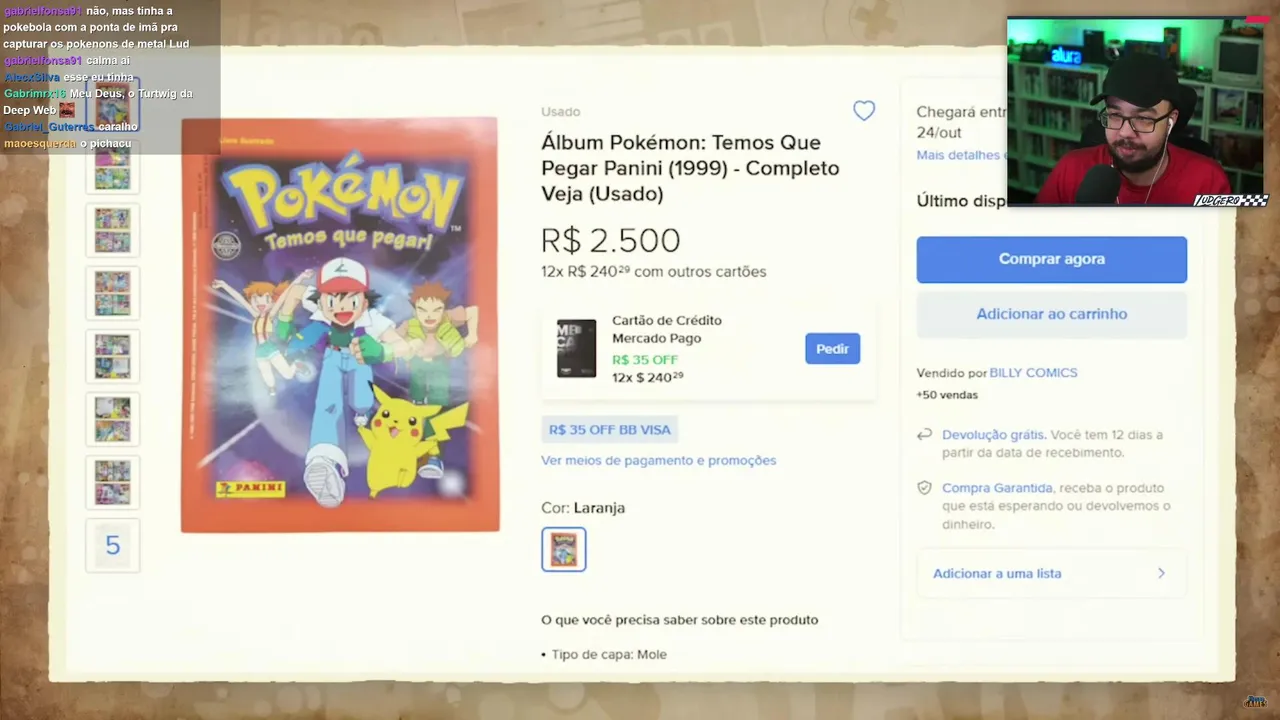Viewport: 1280px width, 720px height.
Task: Enlarge the main Pokémon album cover image
Action: pyautogui.click(x=340, y=325)
